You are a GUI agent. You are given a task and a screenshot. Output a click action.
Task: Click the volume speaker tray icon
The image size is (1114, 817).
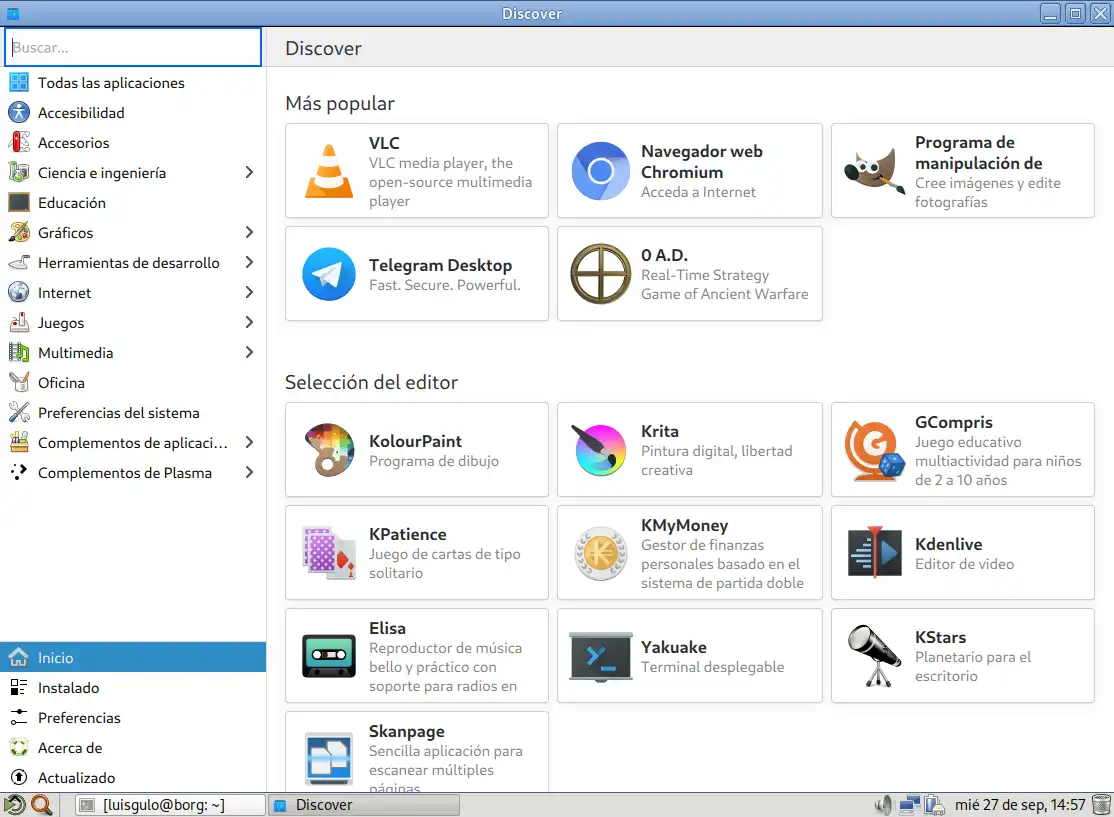point(883,805)
